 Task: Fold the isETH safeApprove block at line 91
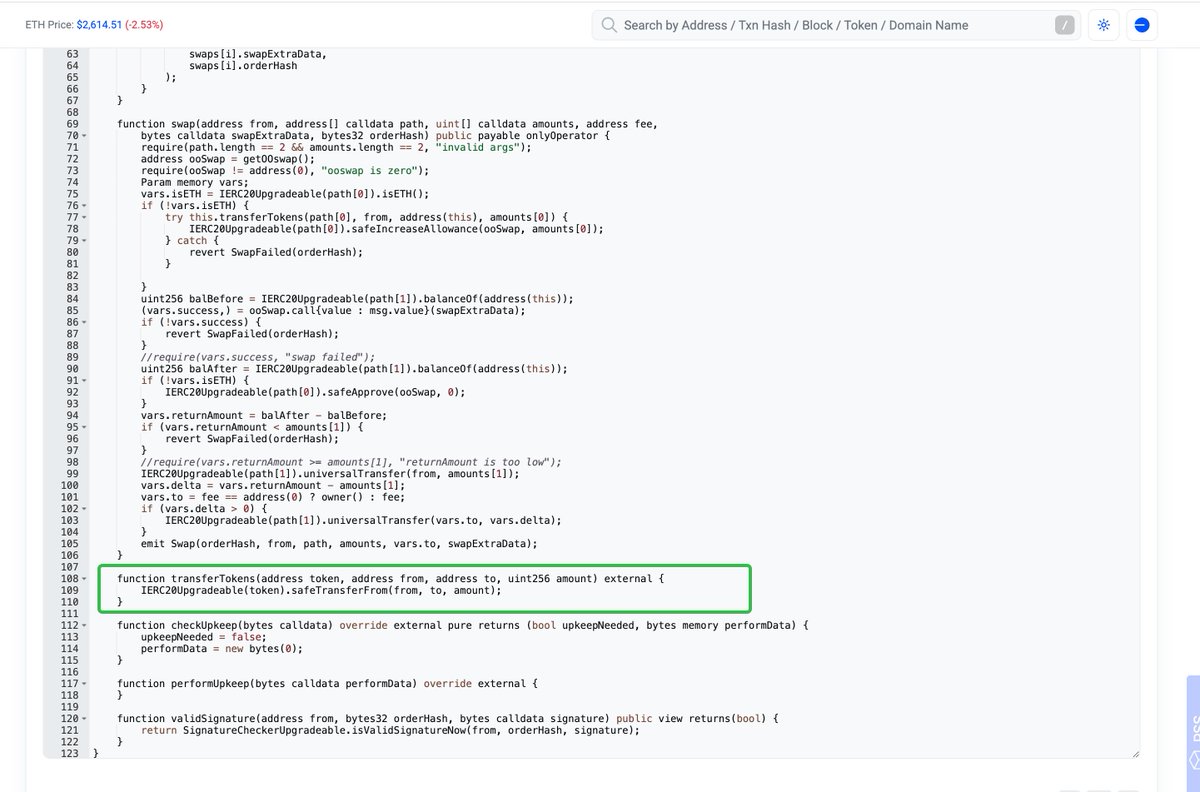click(x=85, y=380)
